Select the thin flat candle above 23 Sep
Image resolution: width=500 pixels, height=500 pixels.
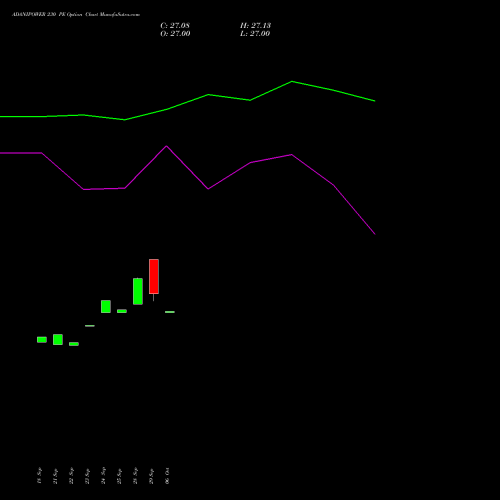point(90,326)
